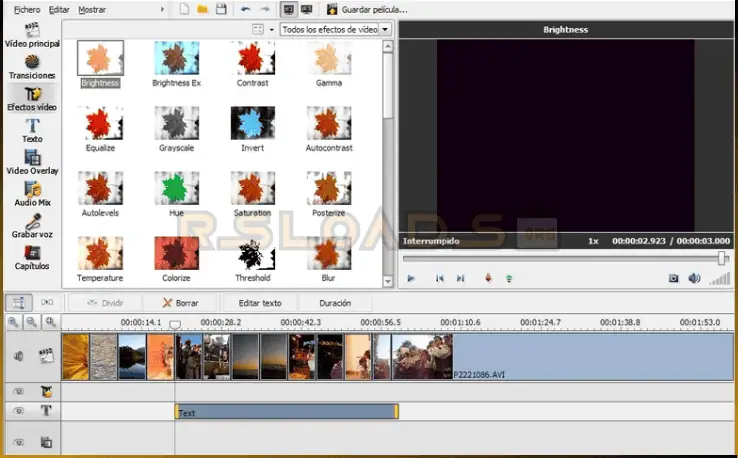Zoom in on the timeline
This screenshot has height=458, width=738.
click(14, 322)
